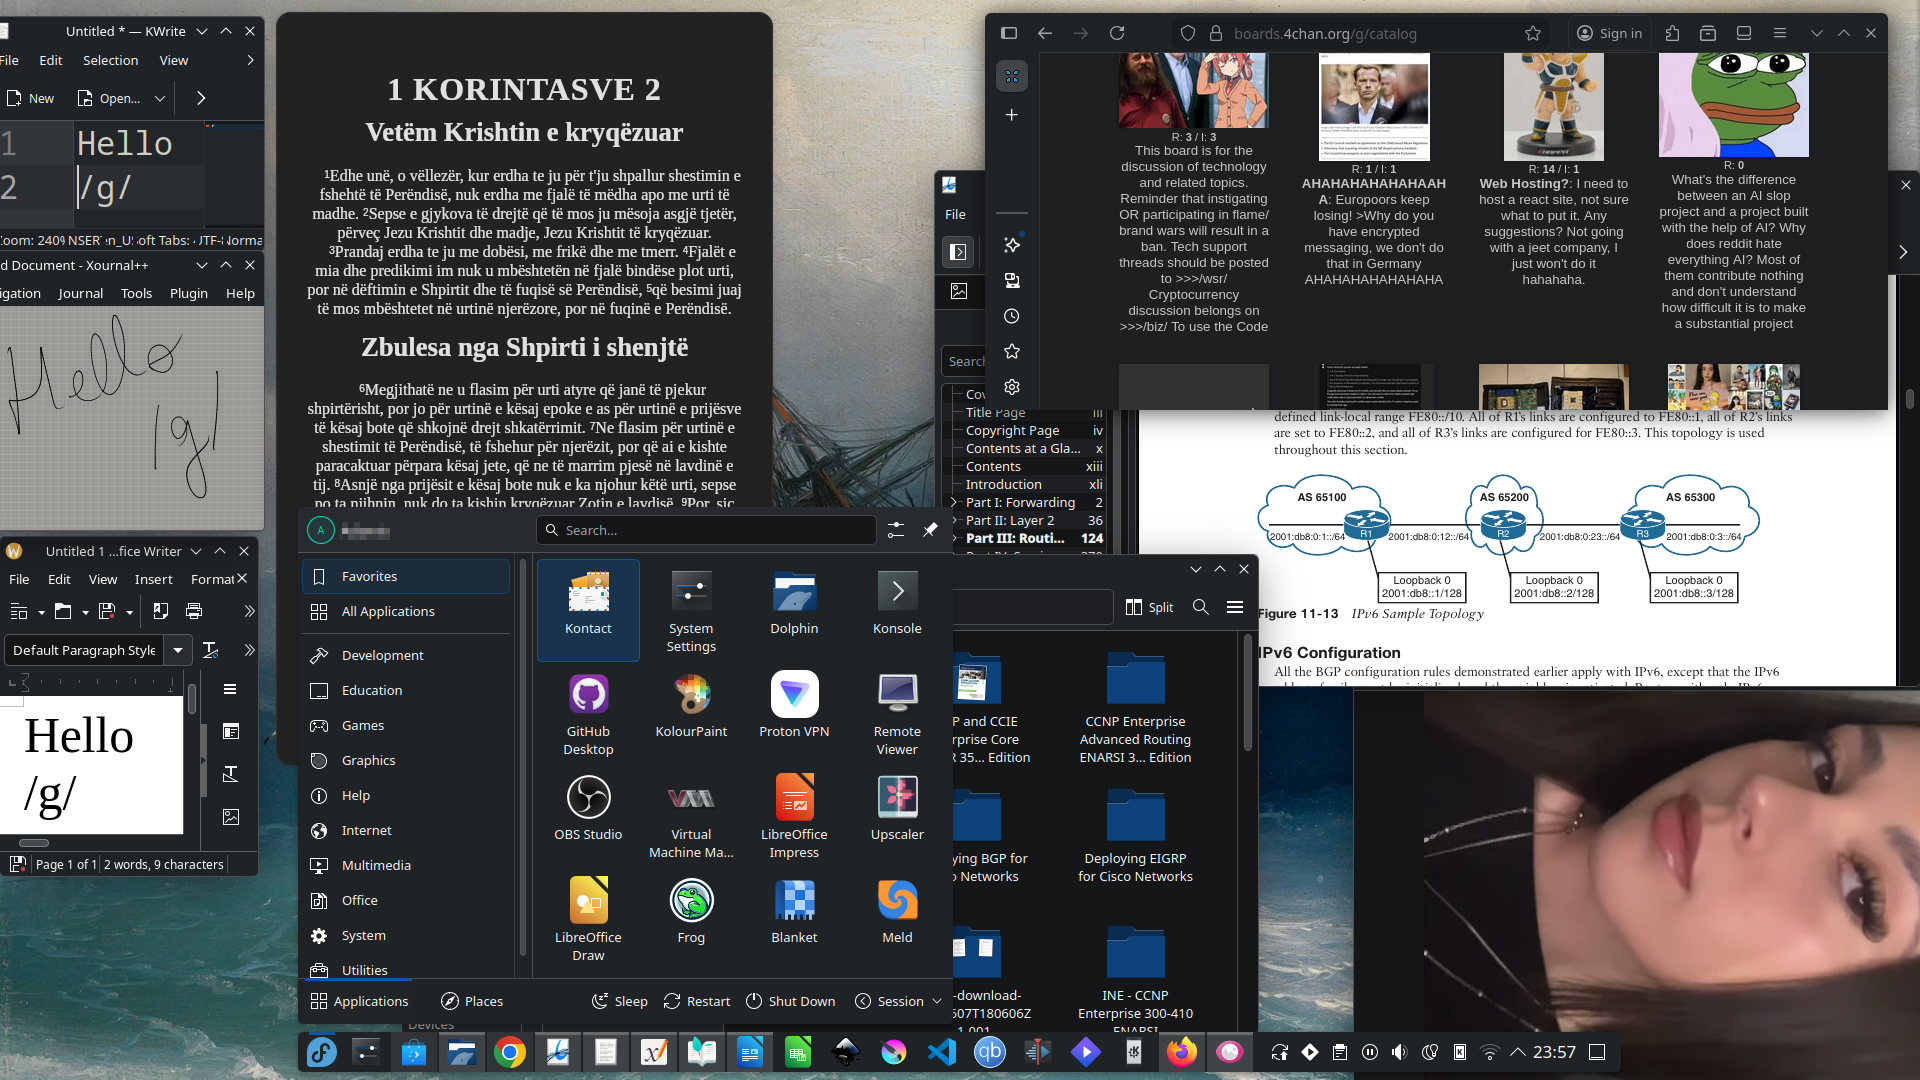Click the qBittorrent taskbar icon
This screenshot has height=1080, width=1920.
point(990,1052)
